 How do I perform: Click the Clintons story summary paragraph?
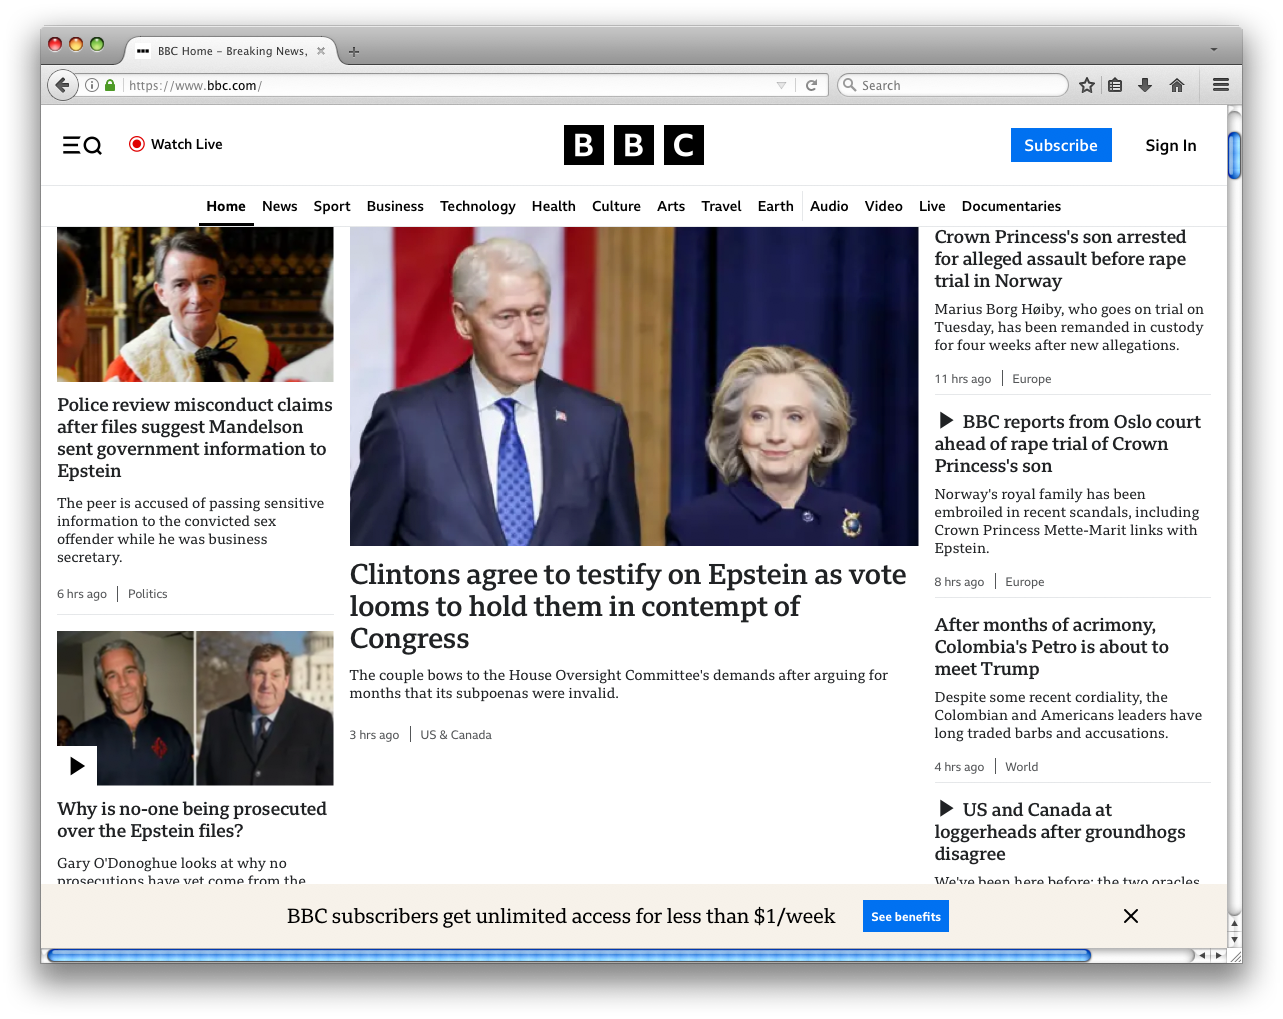(x=619, y=684)
